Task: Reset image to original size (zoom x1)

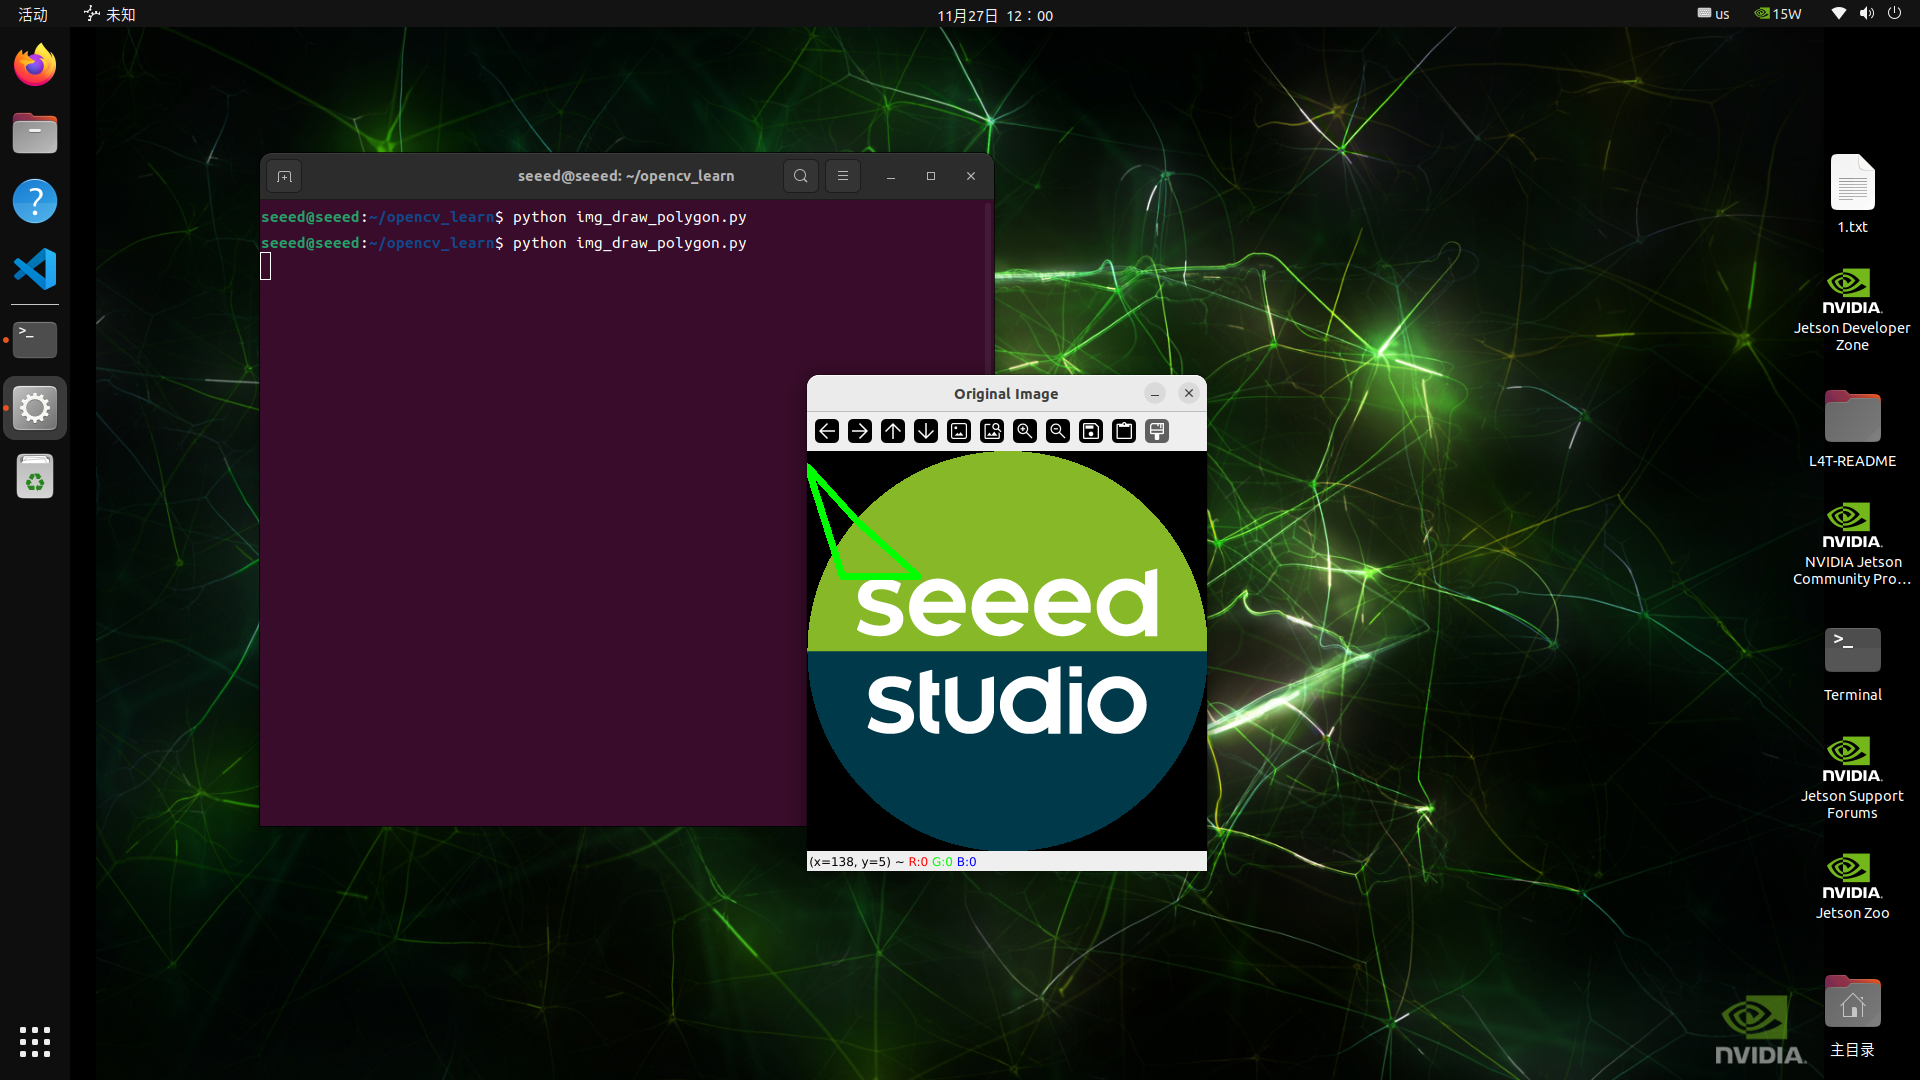Action: point(959,431)
